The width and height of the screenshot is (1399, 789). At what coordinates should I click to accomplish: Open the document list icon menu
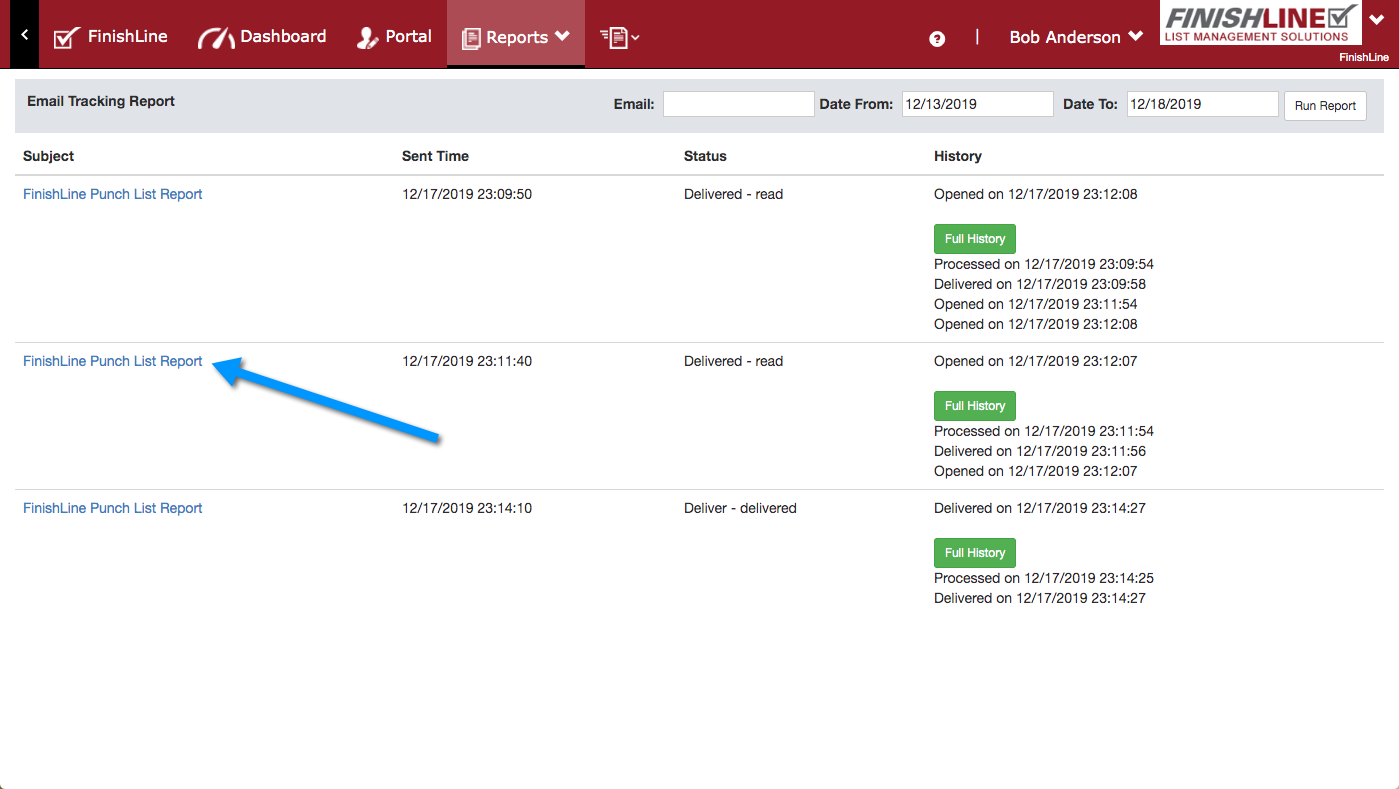pos(619,37)
